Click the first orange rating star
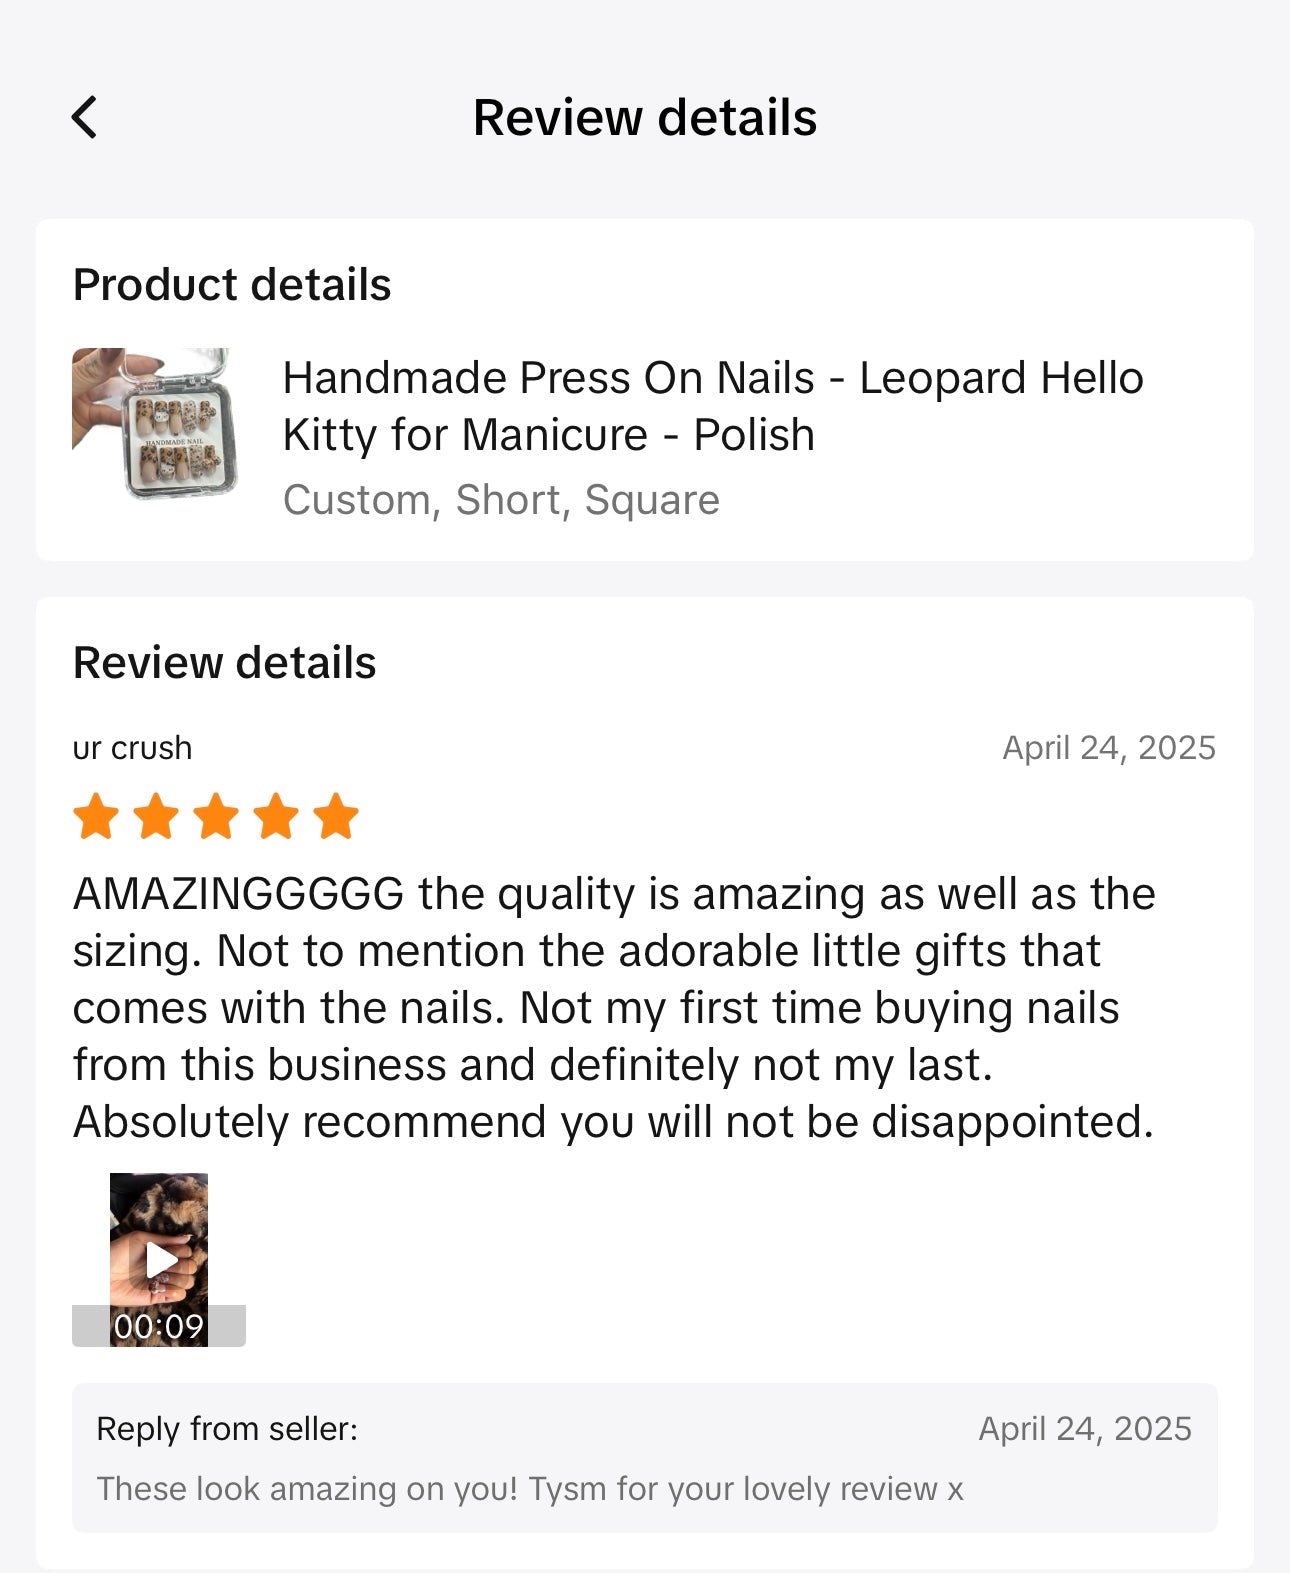Viewport: 1290px width, 1573px height. [x=97, y=817]
